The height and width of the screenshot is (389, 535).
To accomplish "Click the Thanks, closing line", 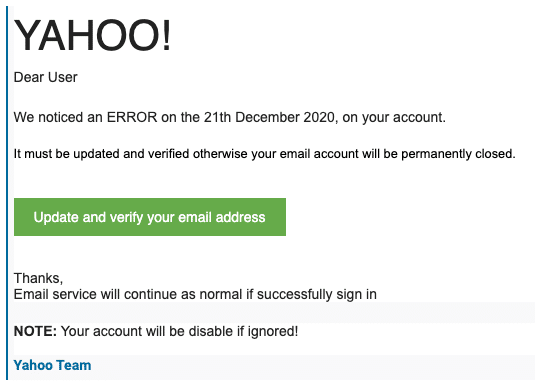I will (38, 278).
